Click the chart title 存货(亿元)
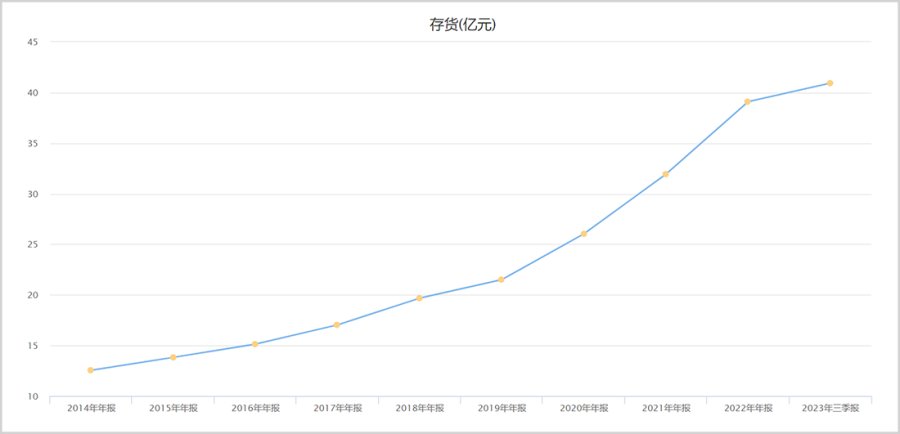The height and width of the screenshot is (434, 900). pos(462,25)
